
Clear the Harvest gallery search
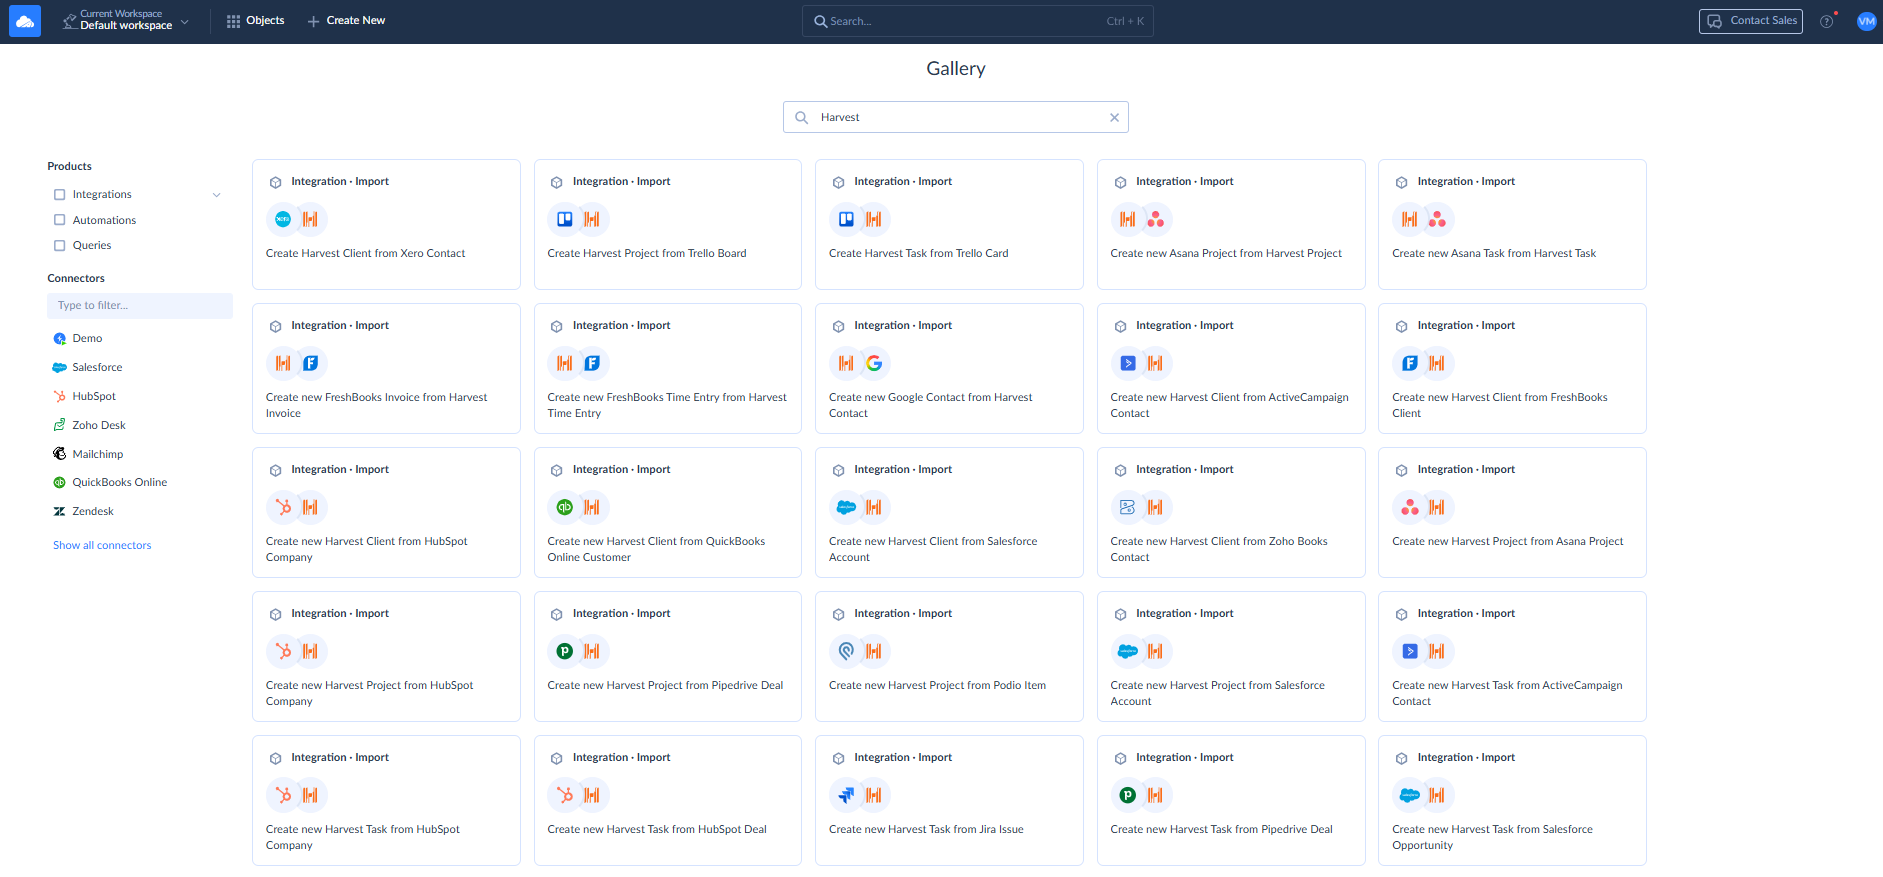point(1114,118)
